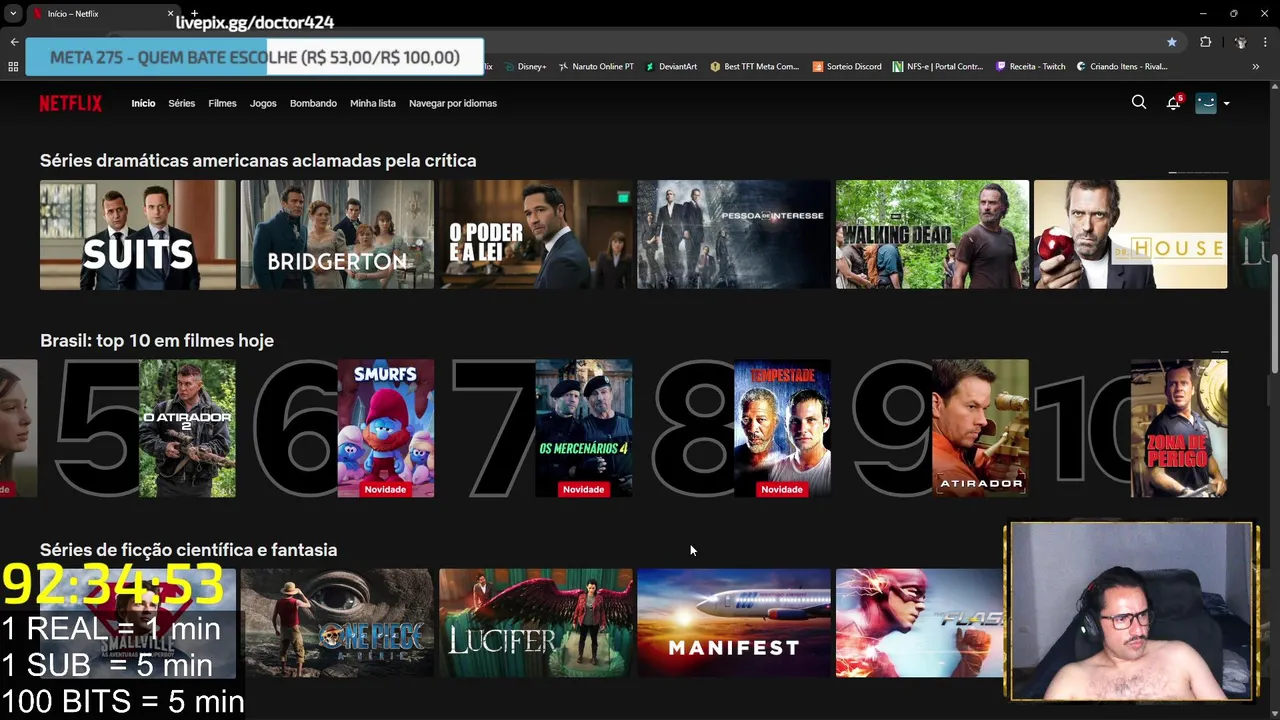1280x720 pixels.
Task: Open Minha lista in Netflix nav
Action: point(373,103)
